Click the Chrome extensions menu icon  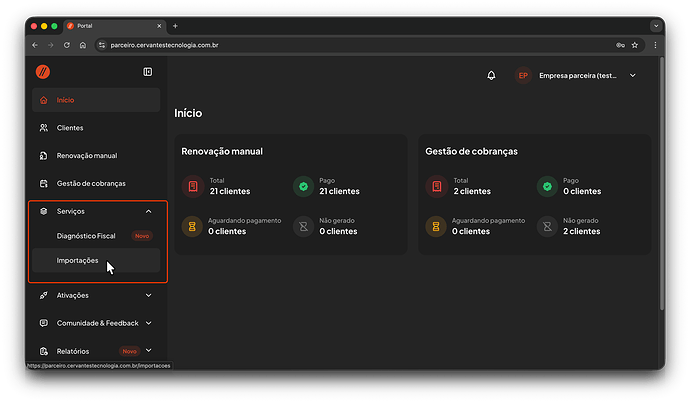pos(656,45)
